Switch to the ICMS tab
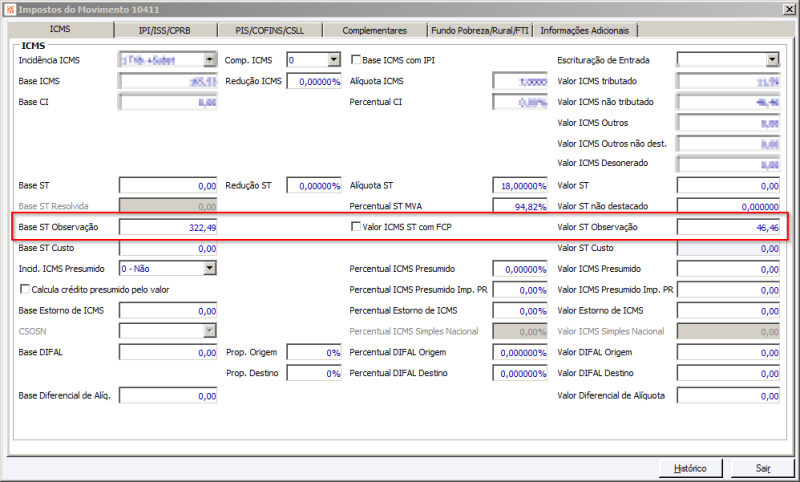 (x=60, y=29)
